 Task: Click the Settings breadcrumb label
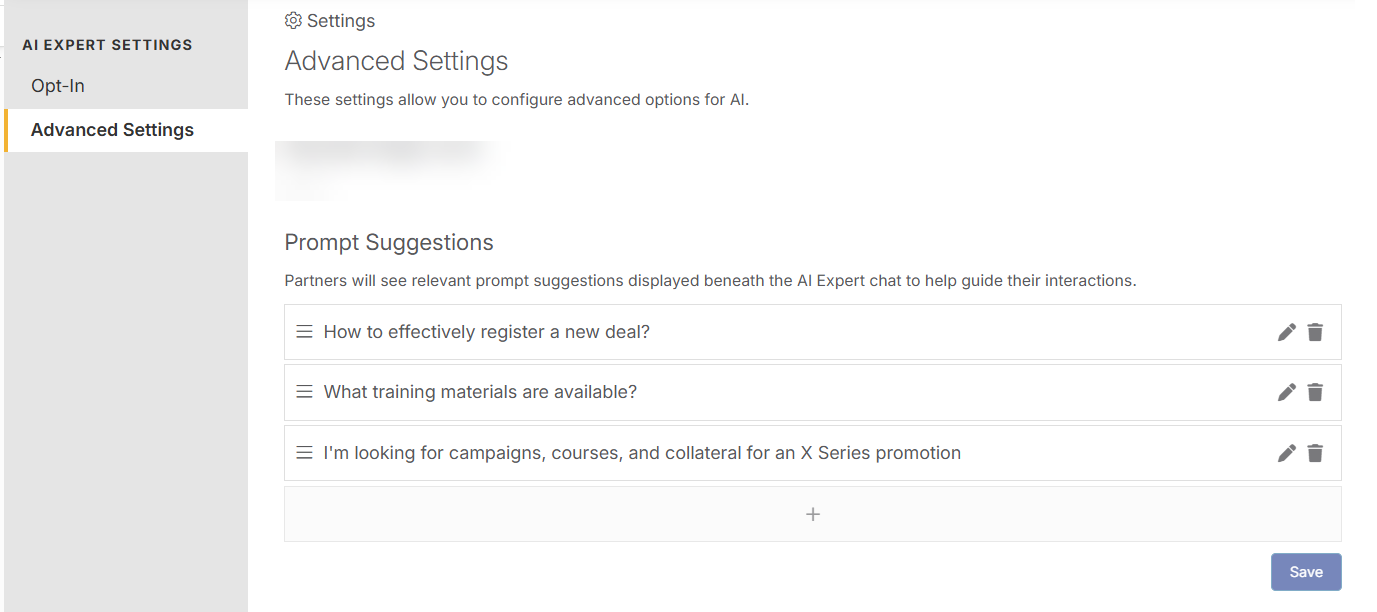341,21
